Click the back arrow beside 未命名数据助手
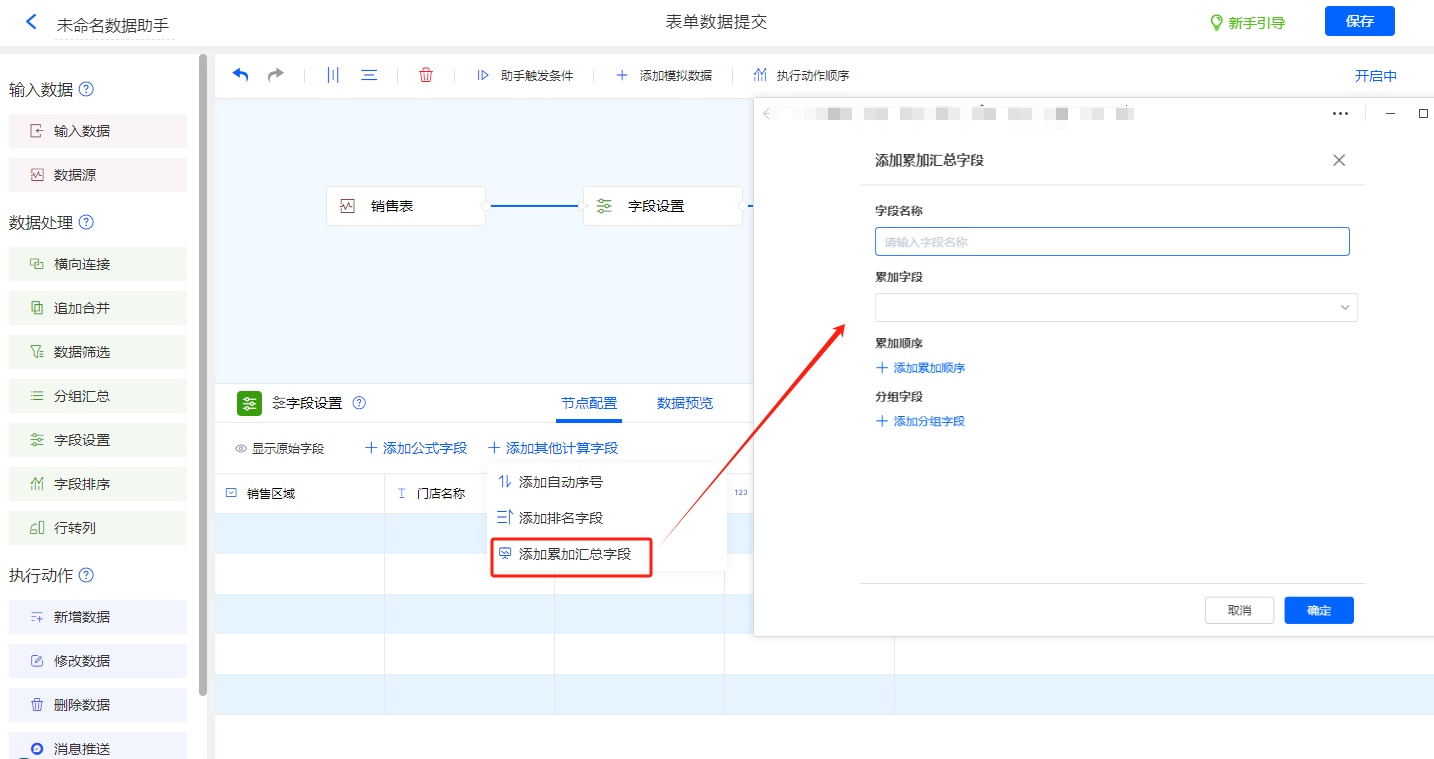The width and height of the screenshot is (1434, 759). 31,22
